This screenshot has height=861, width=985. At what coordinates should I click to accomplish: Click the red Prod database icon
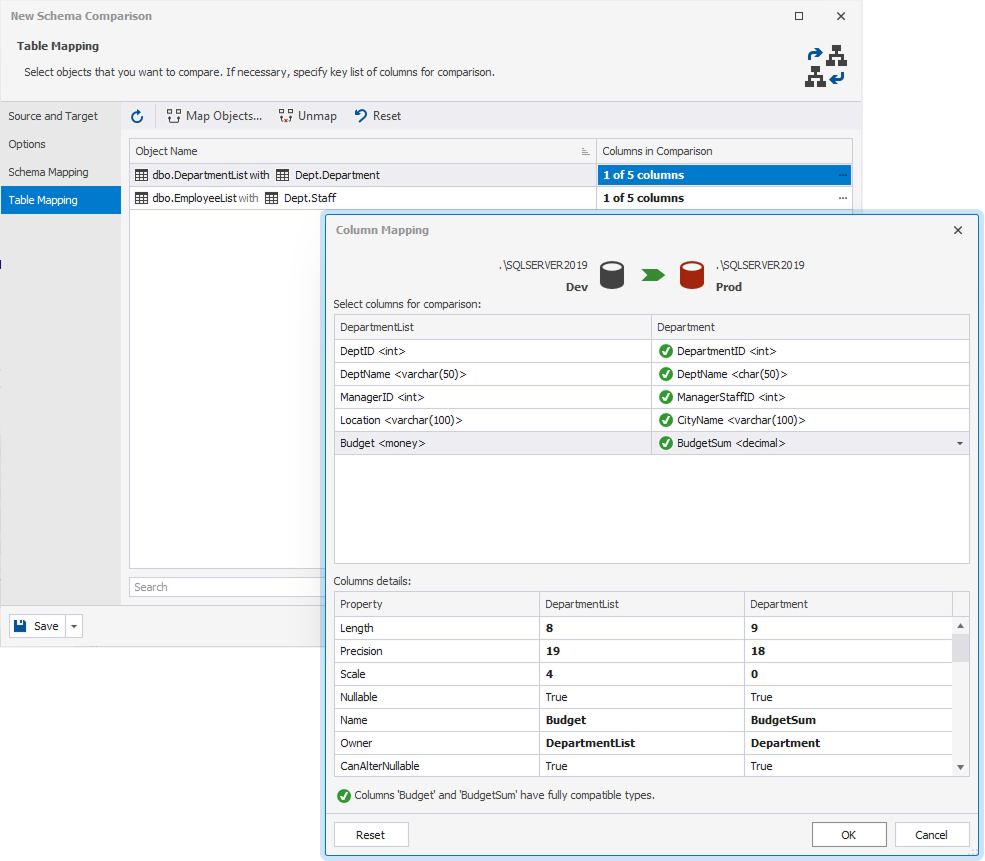point(692,275)
